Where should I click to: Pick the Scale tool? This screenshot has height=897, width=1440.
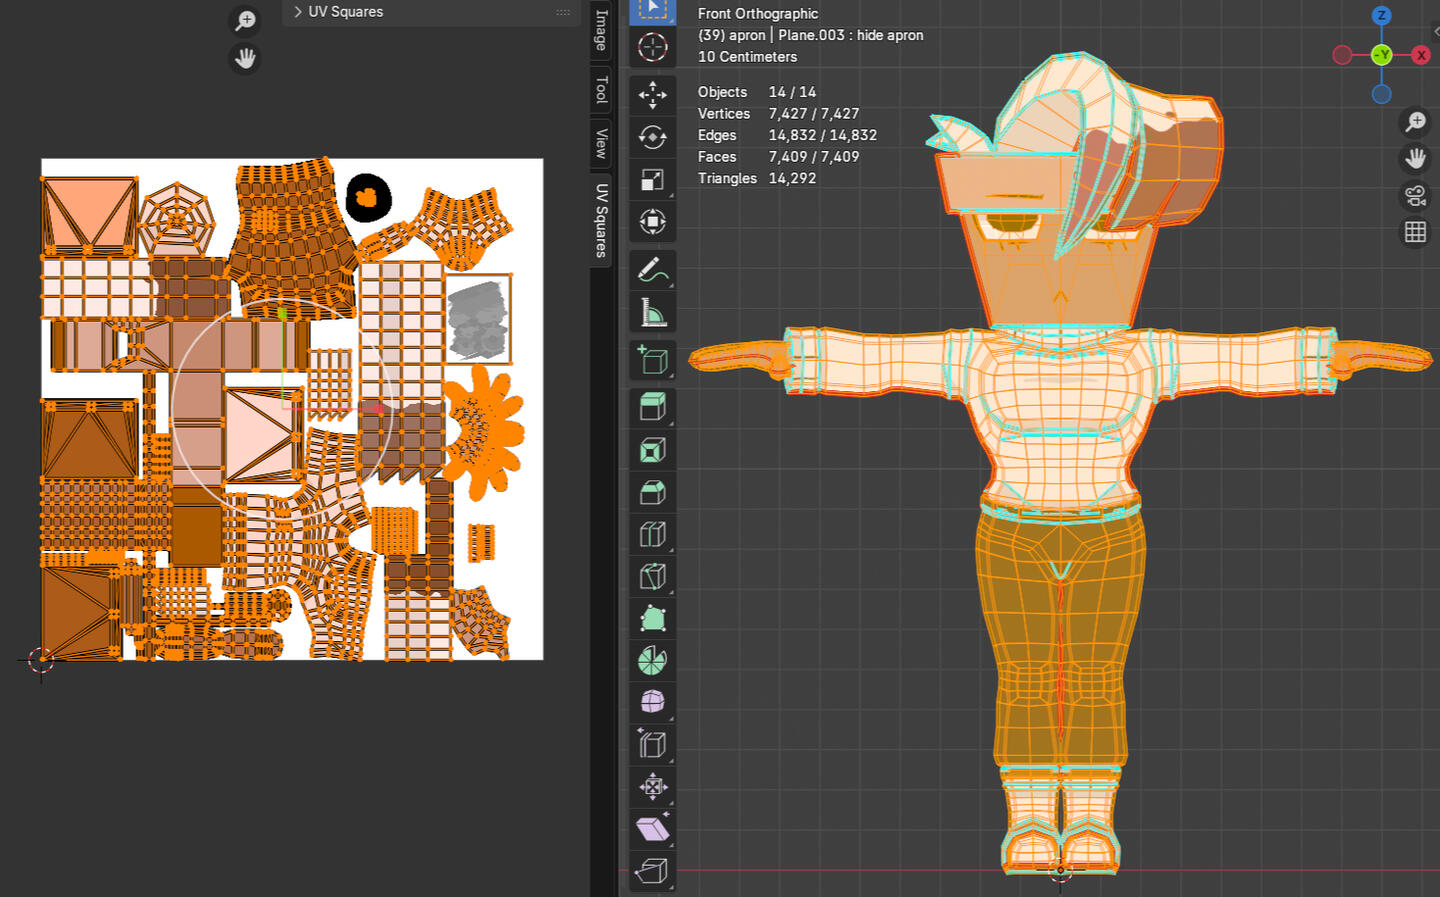(x=652, y=180)
